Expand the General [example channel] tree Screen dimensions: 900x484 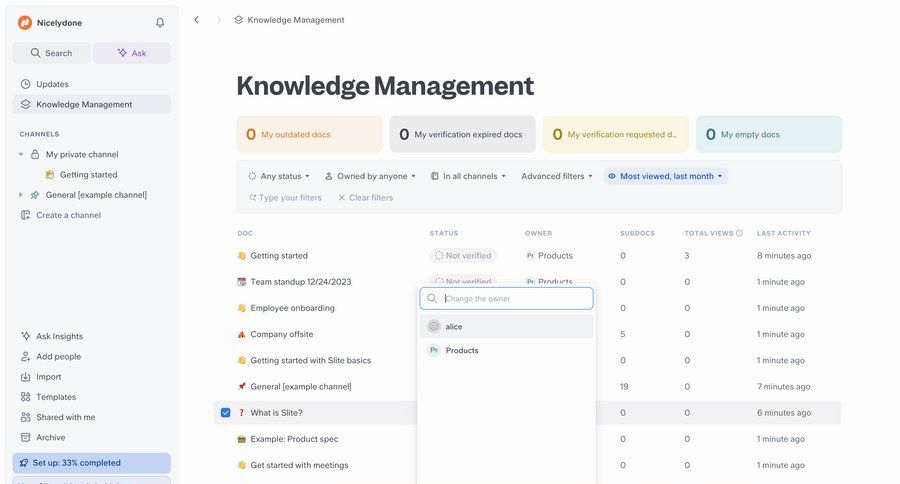click(21, 195)
